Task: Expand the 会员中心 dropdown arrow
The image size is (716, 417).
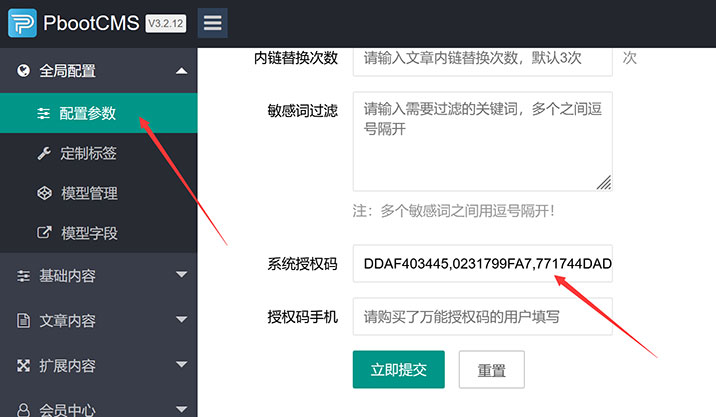Action: pos(181,408)
